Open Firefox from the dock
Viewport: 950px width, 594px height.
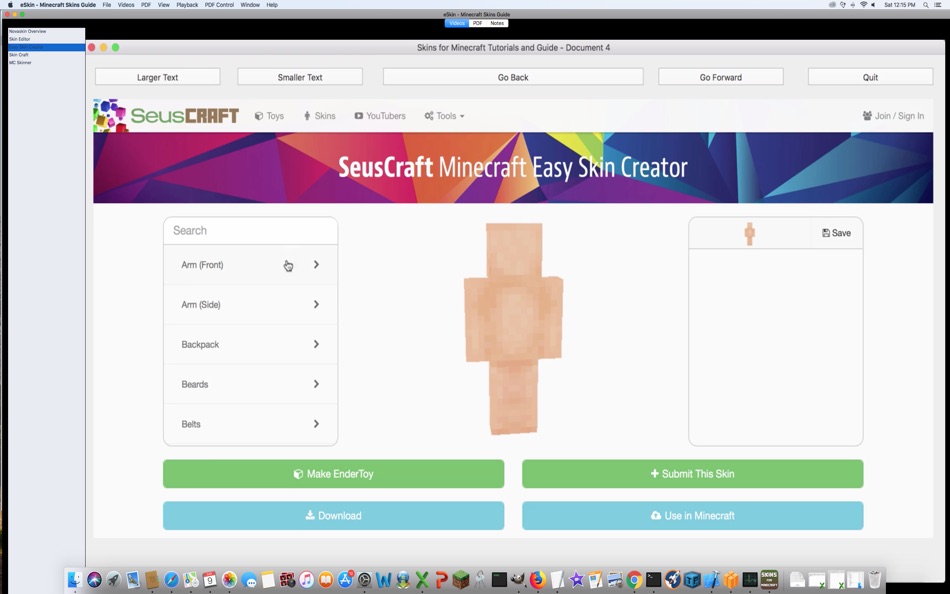[537, 579]
